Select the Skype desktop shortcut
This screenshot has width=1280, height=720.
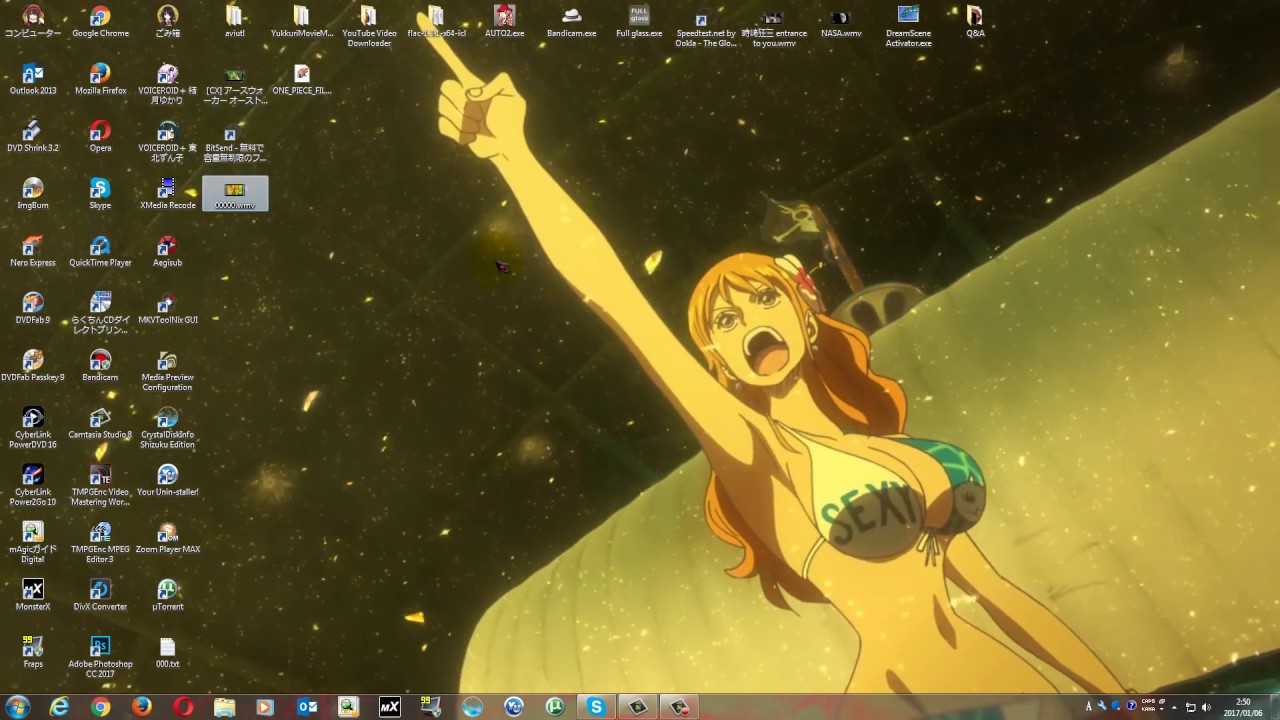tap(100, 193)
